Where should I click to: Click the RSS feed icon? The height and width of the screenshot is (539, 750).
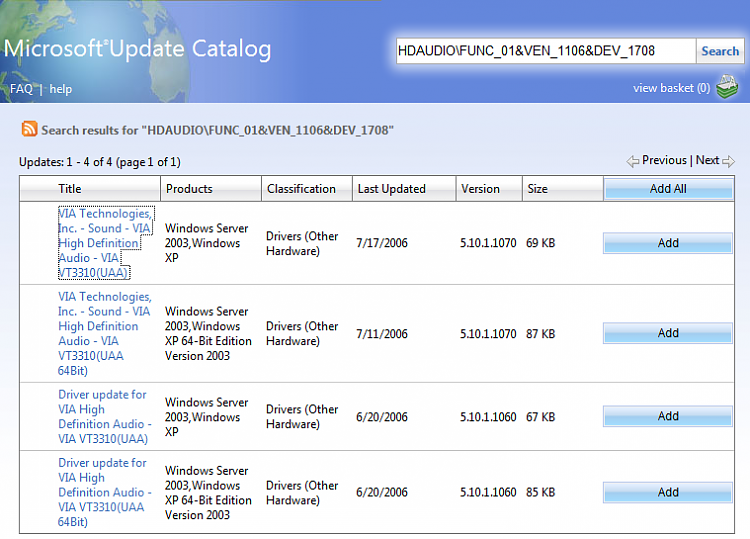29,129
